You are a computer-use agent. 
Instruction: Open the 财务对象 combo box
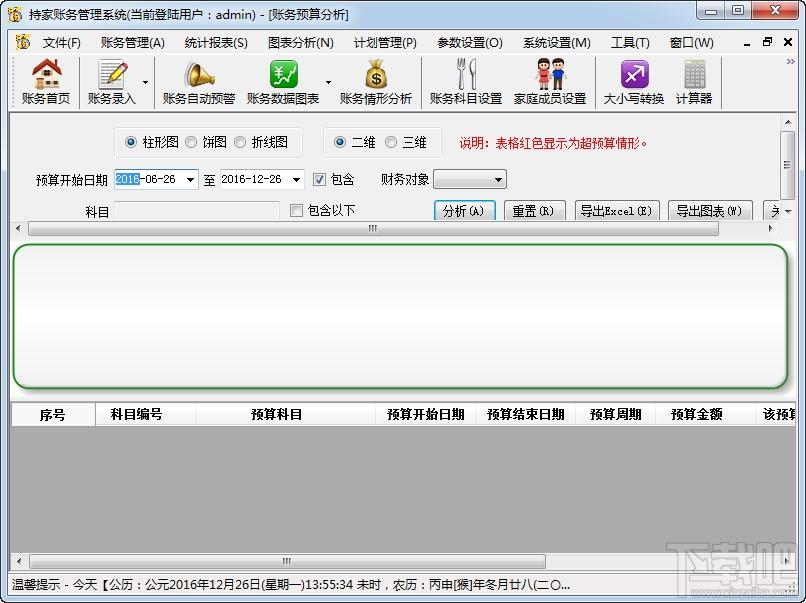pyautogui.click(x=470, y=179)
